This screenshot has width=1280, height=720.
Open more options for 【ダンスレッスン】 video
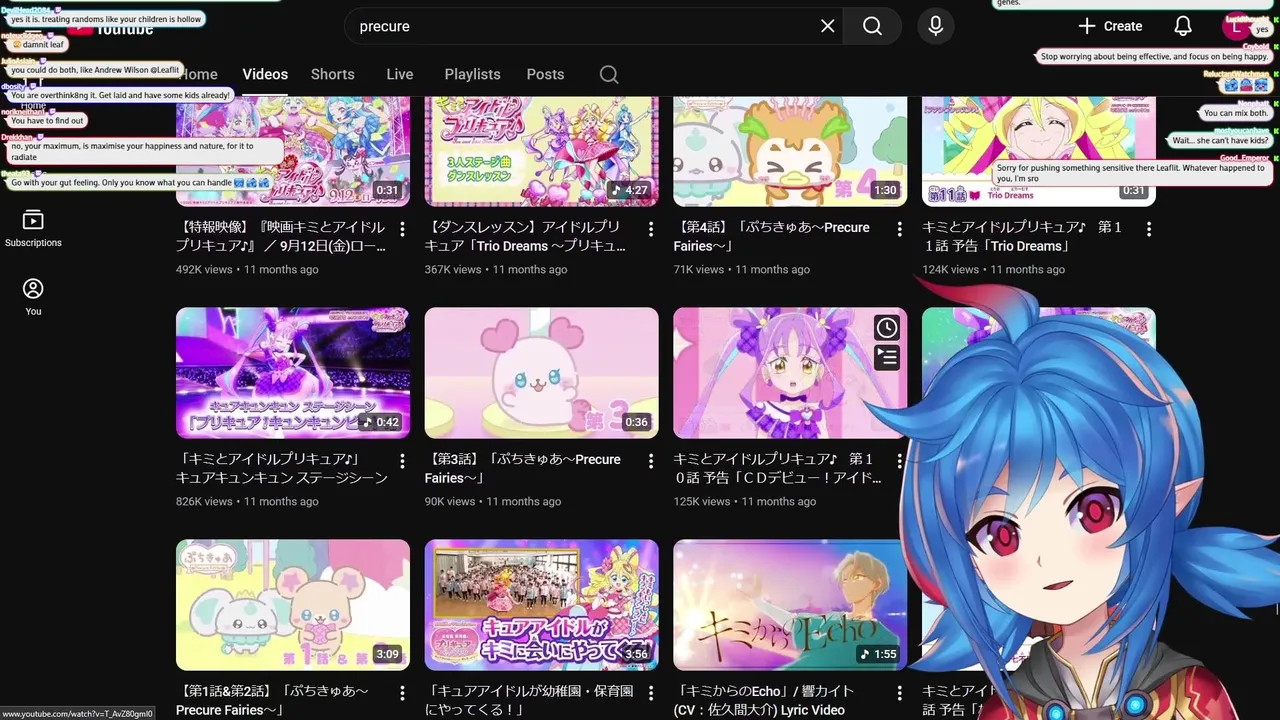tap(651, 229)
